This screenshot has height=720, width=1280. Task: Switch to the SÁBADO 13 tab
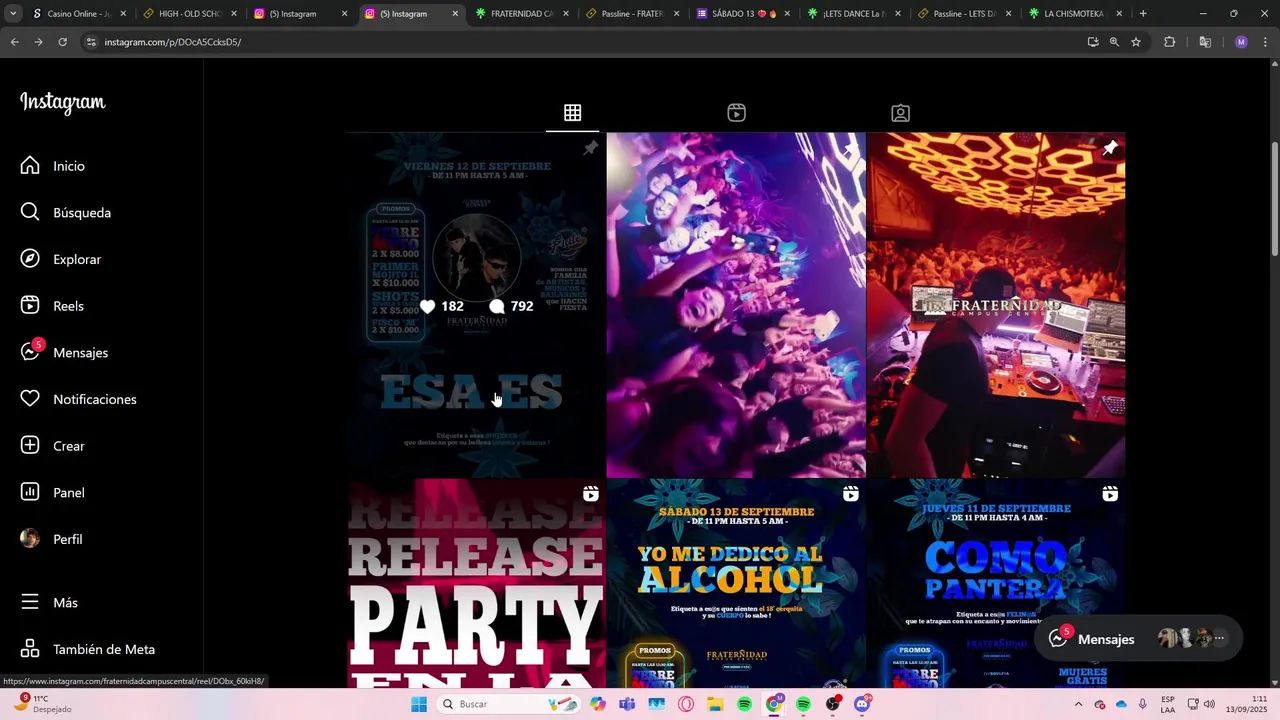tap(743, 14)
